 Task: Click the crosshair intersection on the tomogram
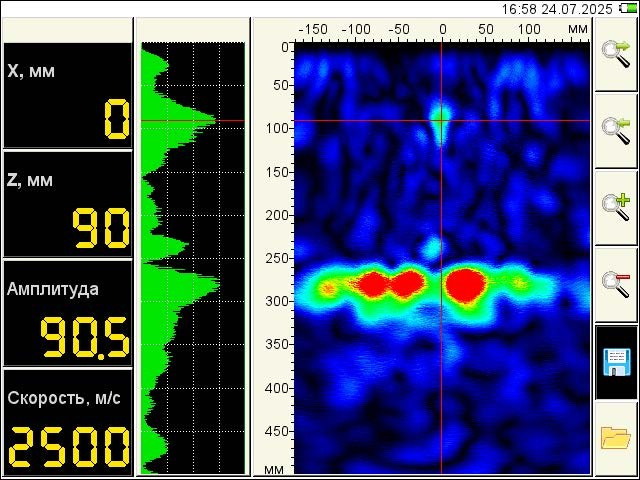(x=441, y=121)
